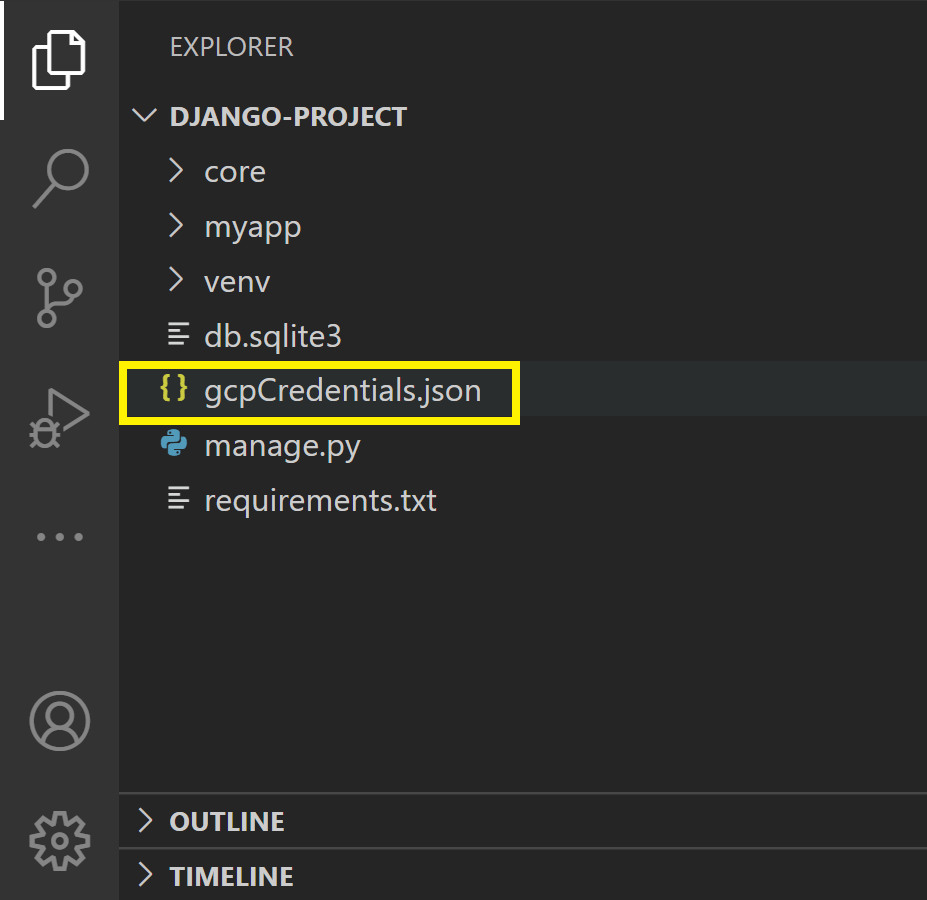The width and height of the screenshot is (927, 900).
Task: Click the EXPLORER panel header
Action: [231, 46]
